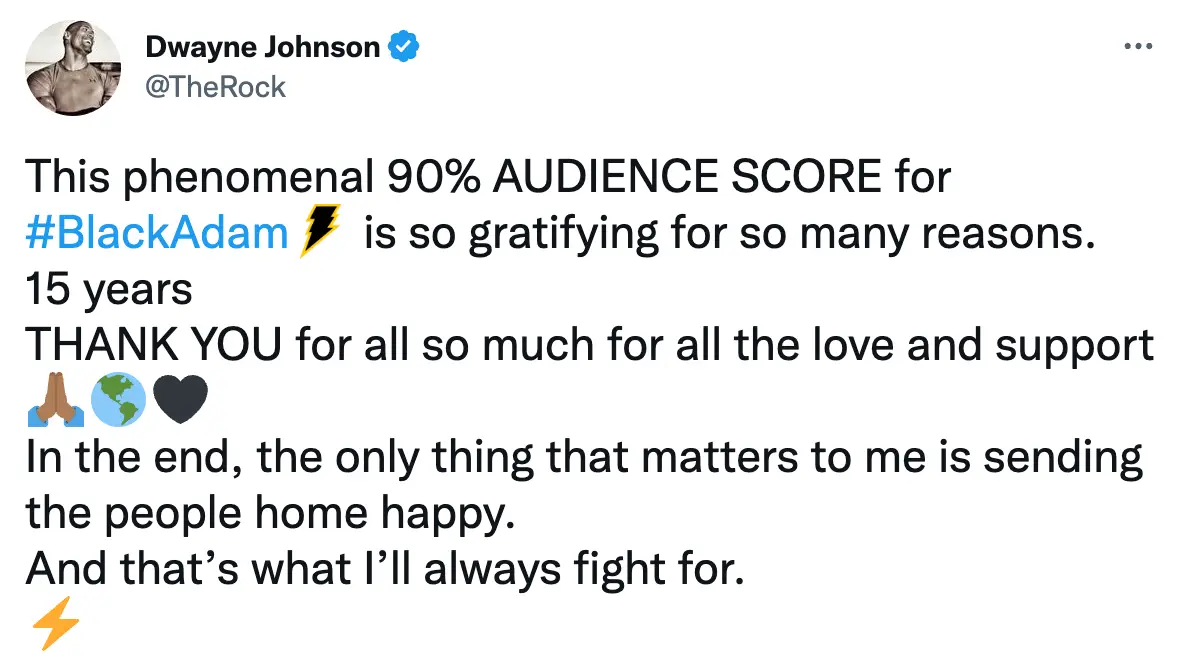Click the verified blue checkmark badge
1184x666 pixels.
pyautogui.click(x=405, y=45)
